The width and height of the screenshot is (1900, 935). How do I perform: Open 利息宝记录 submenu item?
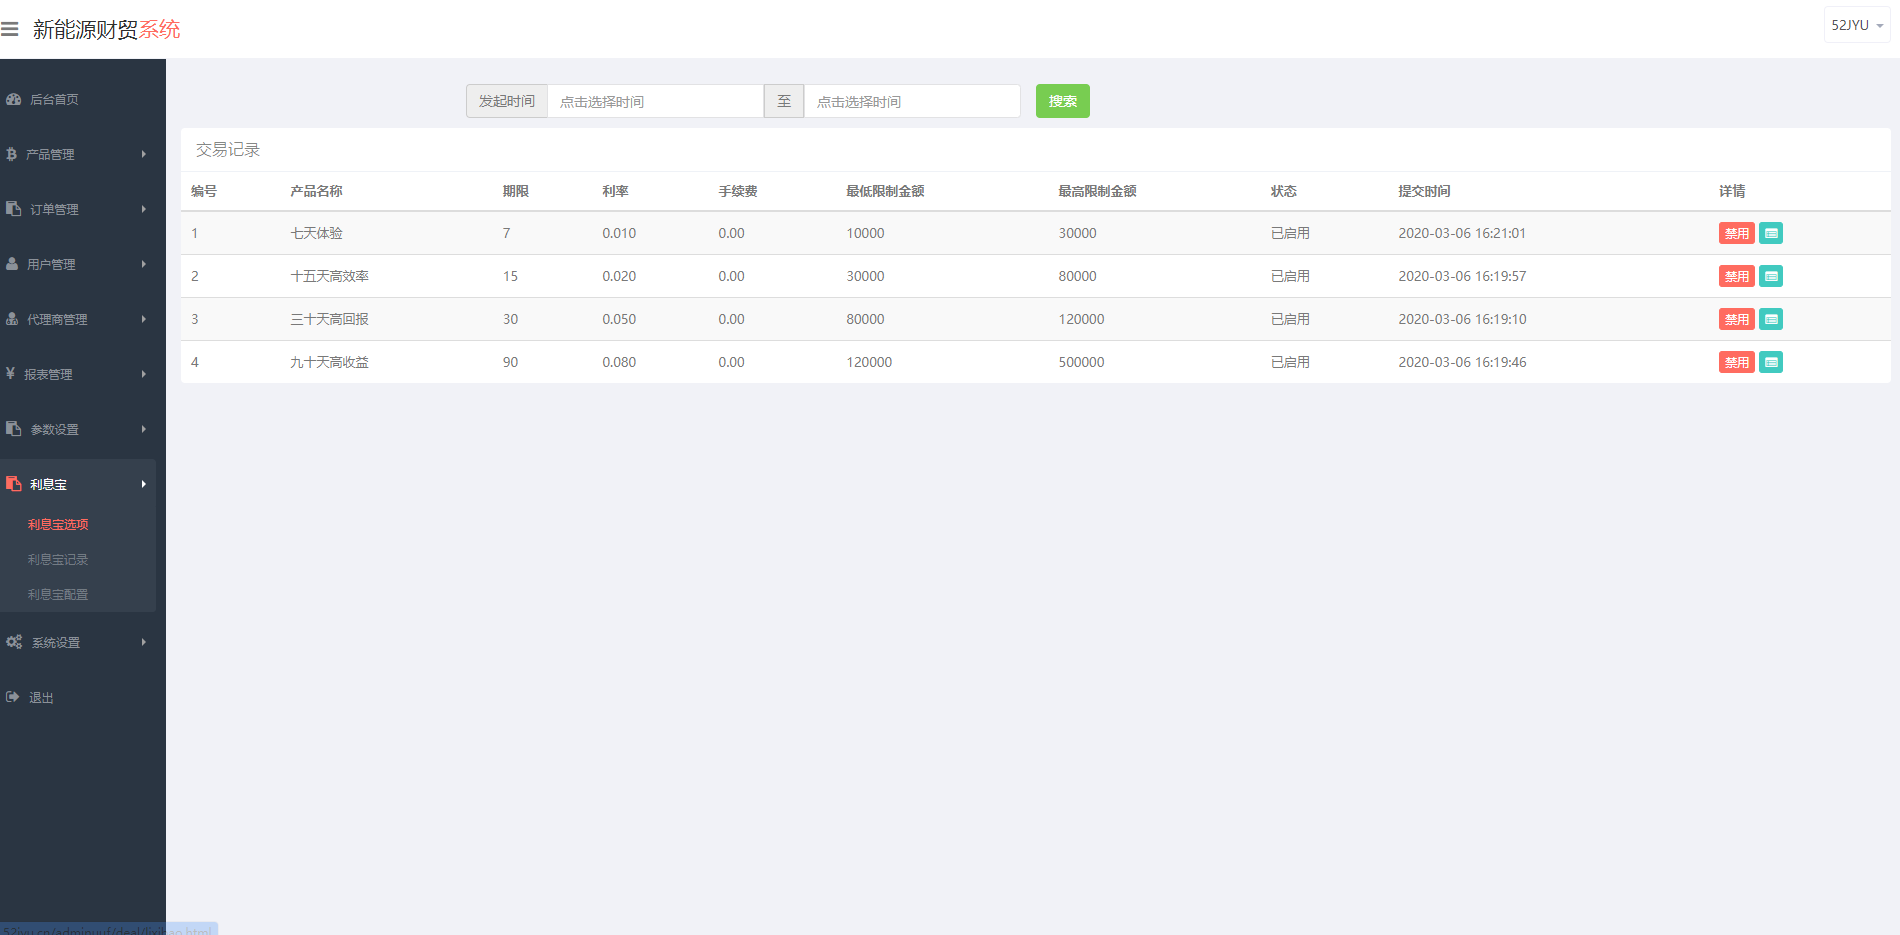(58, 559)
